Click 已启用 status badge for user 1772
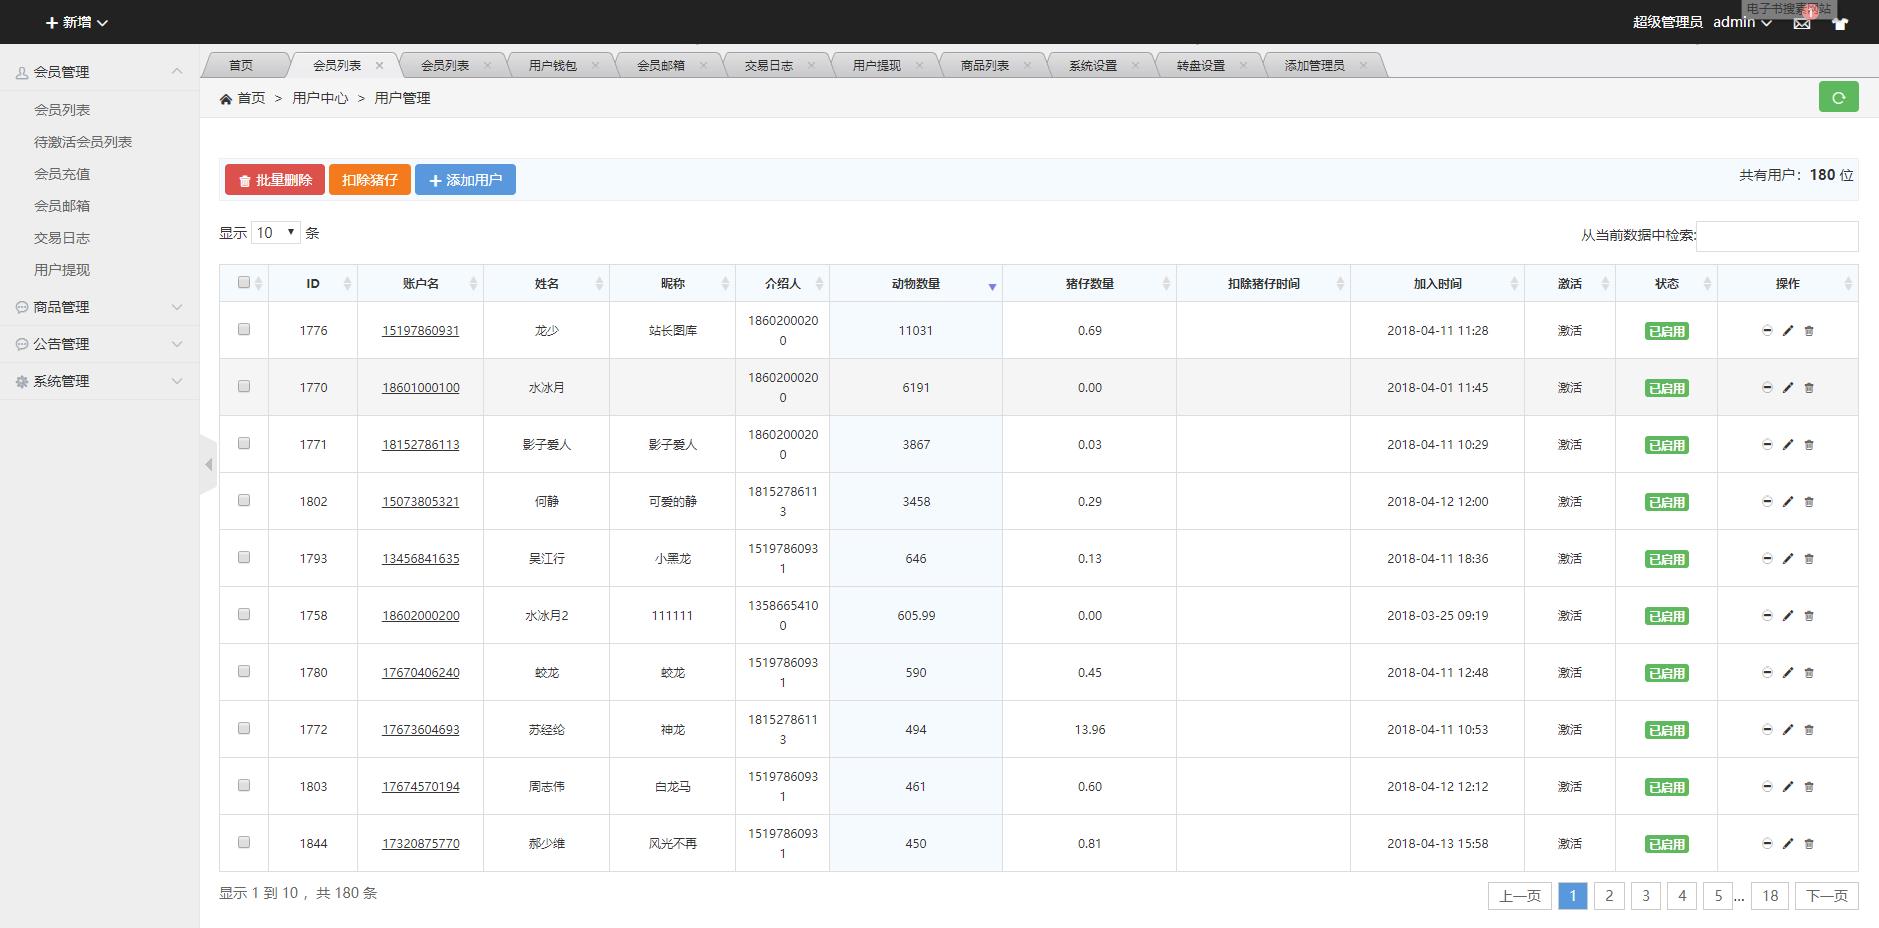Viewport: 1879px width, 928px height. click(x=1667, y=731)
